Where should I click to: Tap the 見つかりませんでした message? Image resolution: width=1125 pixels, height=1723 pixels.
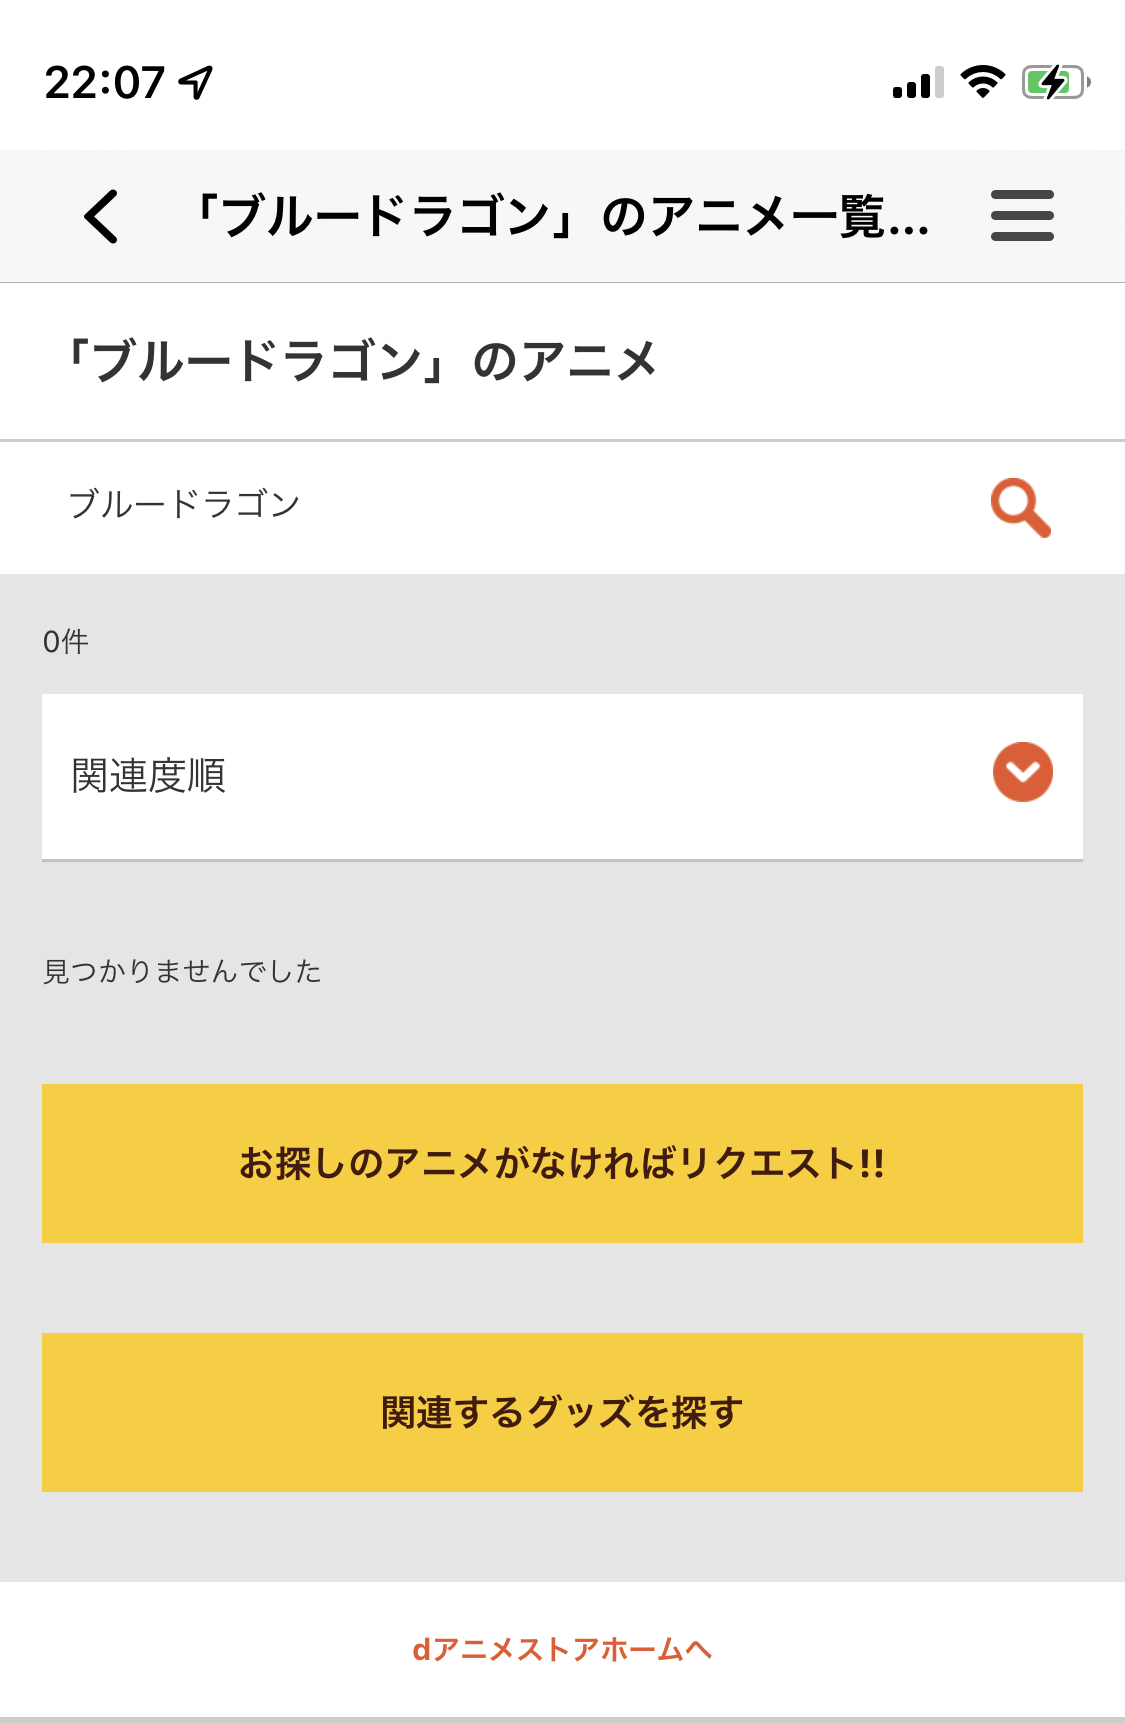coord(182,971)
